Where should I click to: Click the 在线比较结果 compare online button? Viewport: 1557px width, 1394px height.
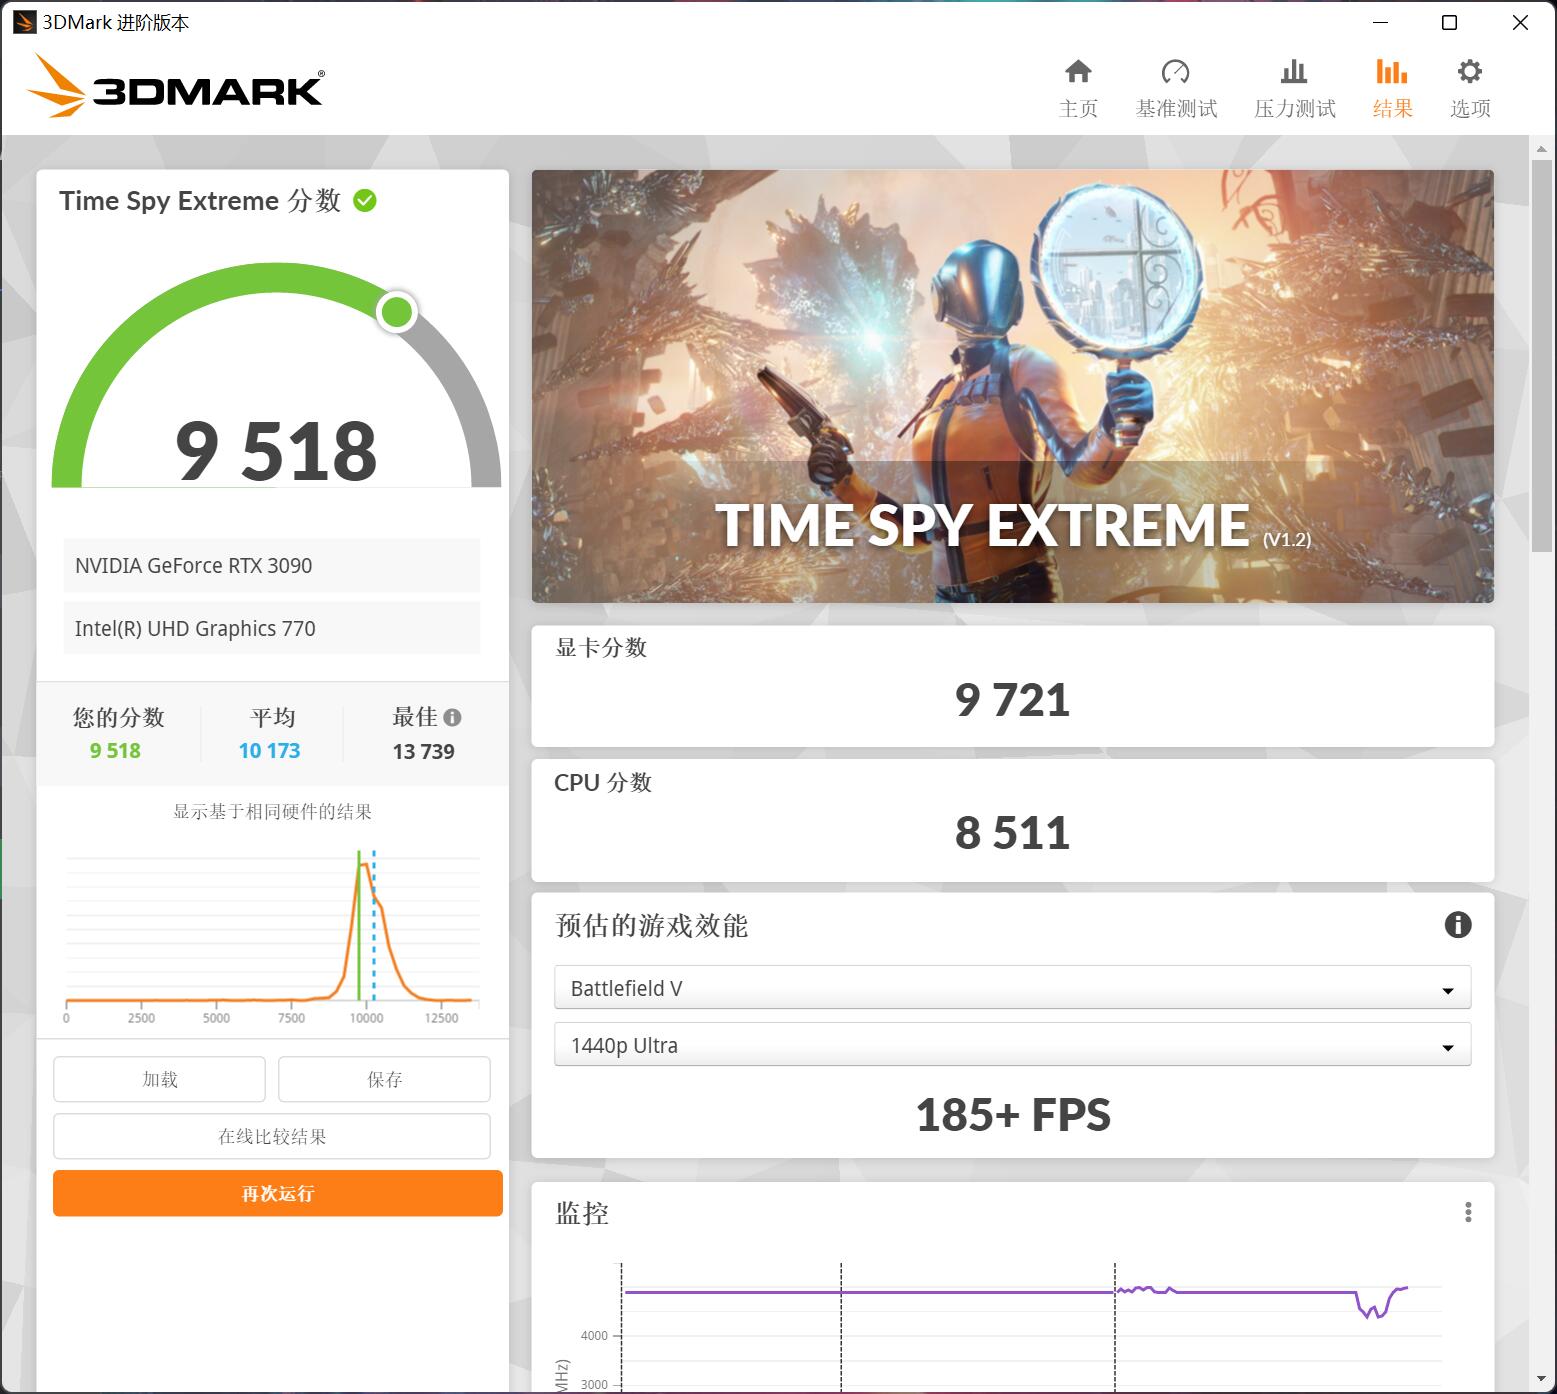[x=272, y=1136]
